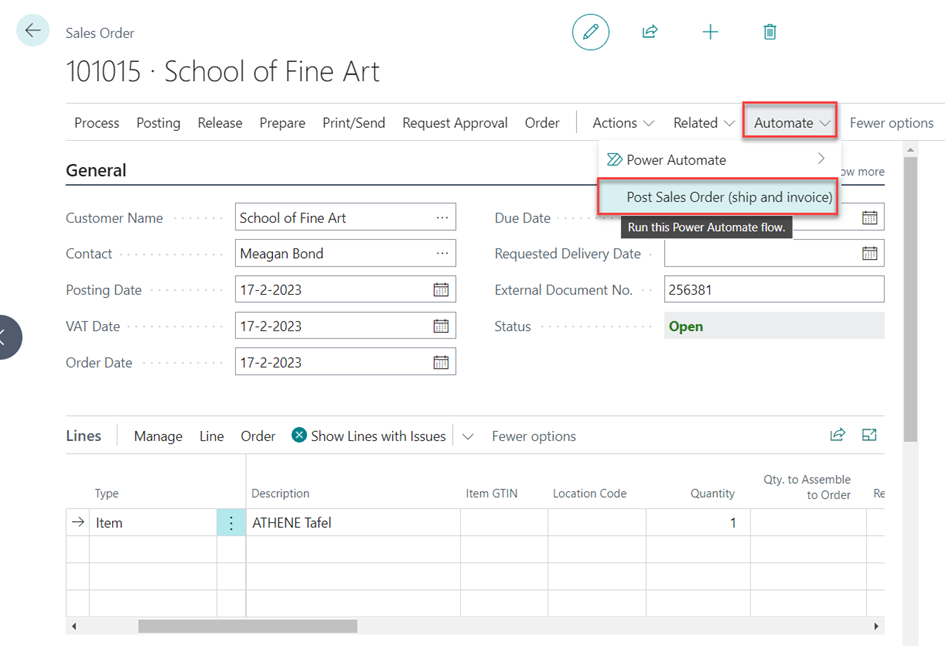Image resolution: width=945 pixels, height=646 pixels.
Task: Click the Type cell showing Item
Action: pyautogui.click(x=153, y=522)
